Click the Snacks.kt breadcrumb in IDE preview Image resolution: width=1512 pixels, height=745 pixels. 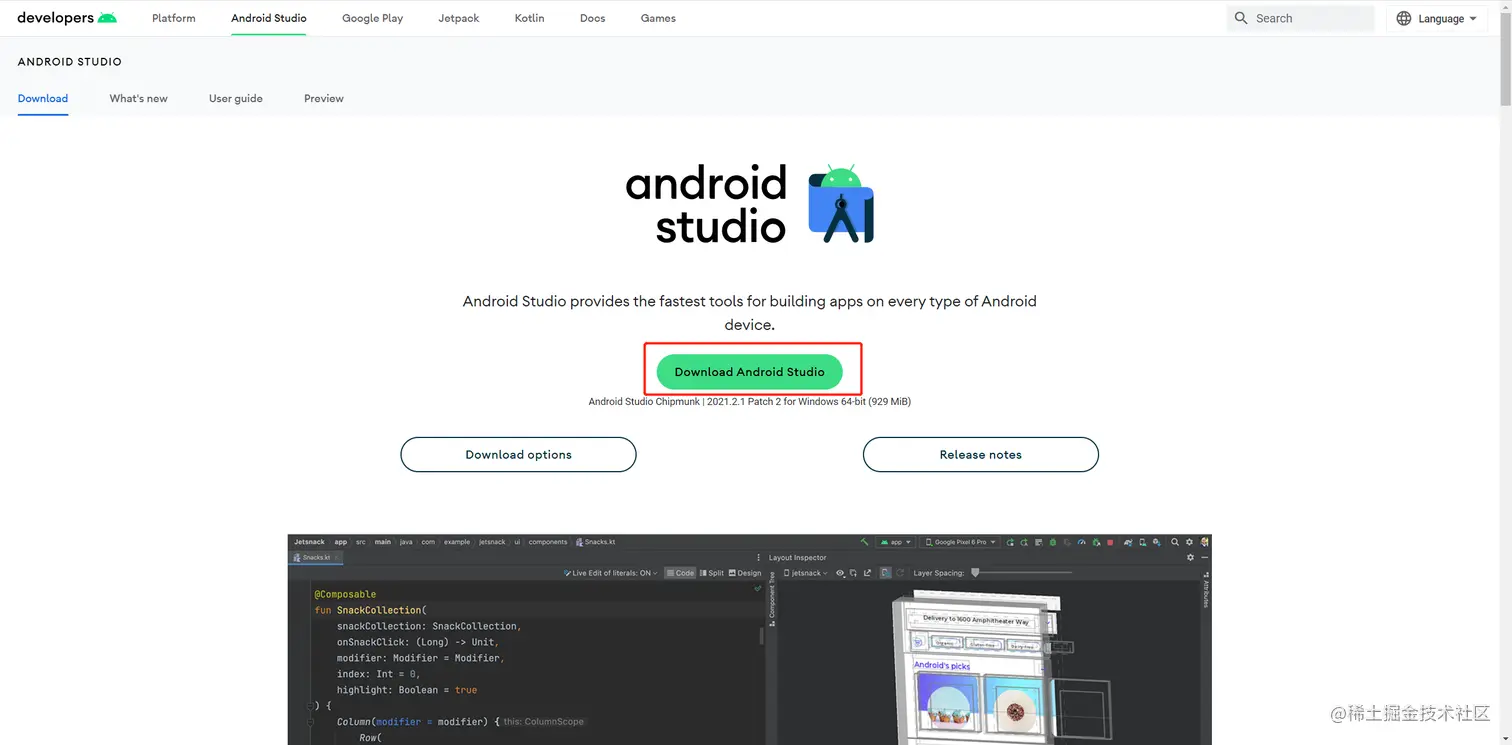pyautogui.click(x=595, y=542)
